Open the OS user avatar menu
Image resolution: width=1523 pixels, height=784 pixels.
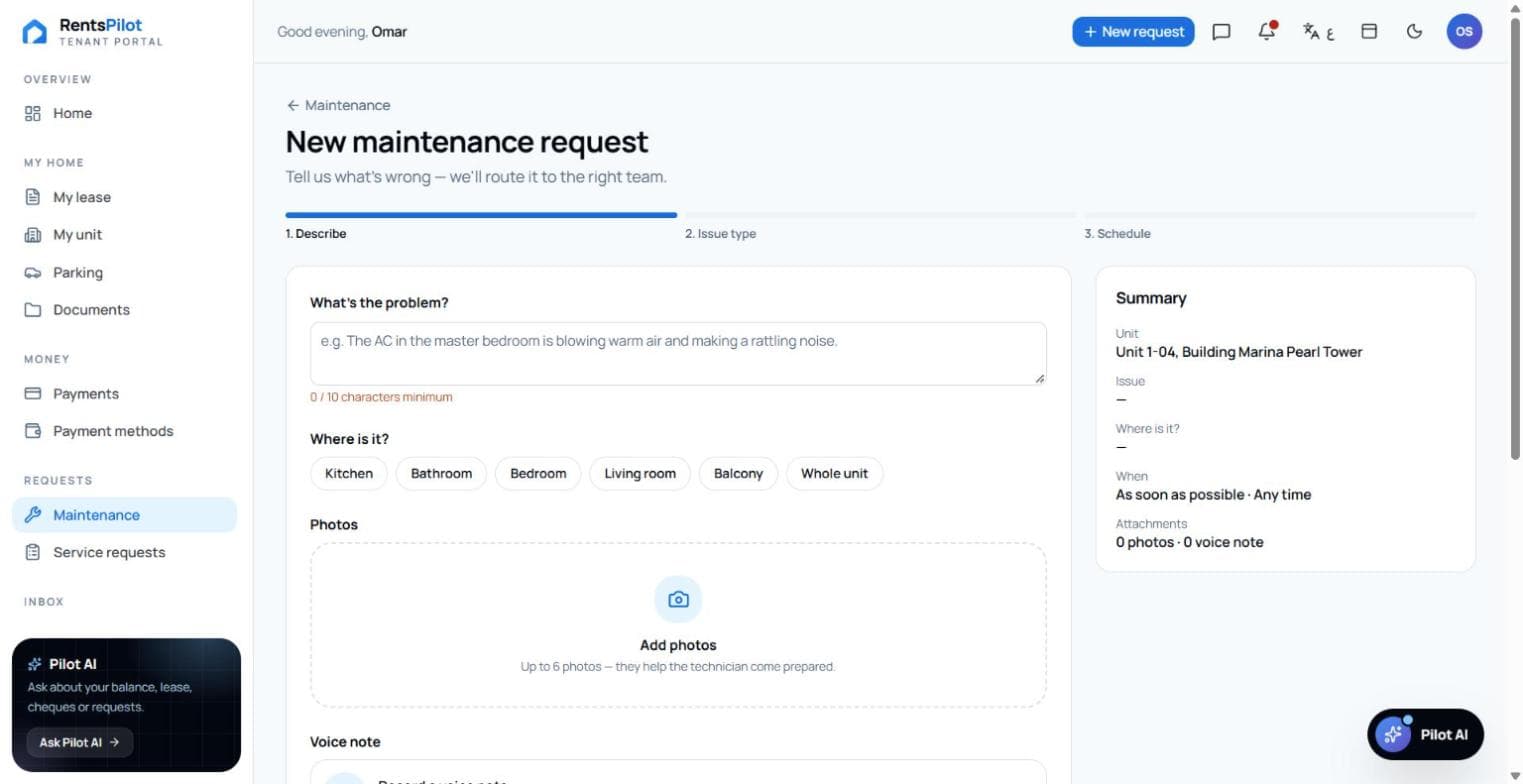tap(1464, 32)
